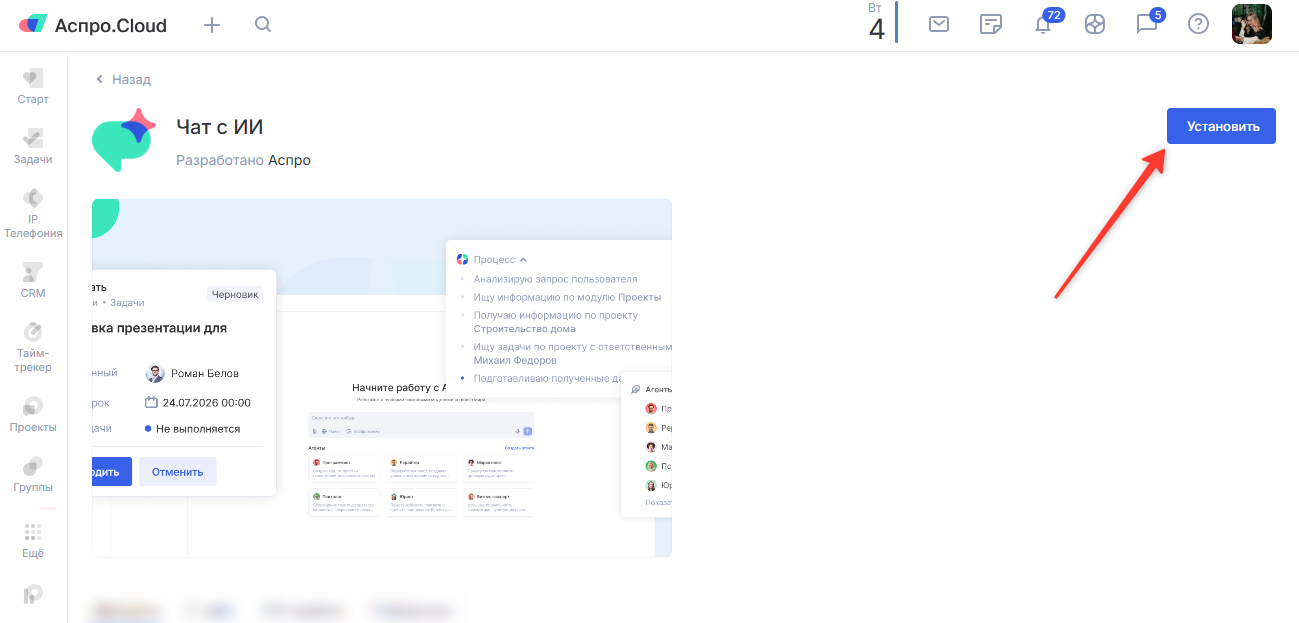Click the Михаил Федоров text
Screen dimensions: 1299x623
click(x=515, y=360)
